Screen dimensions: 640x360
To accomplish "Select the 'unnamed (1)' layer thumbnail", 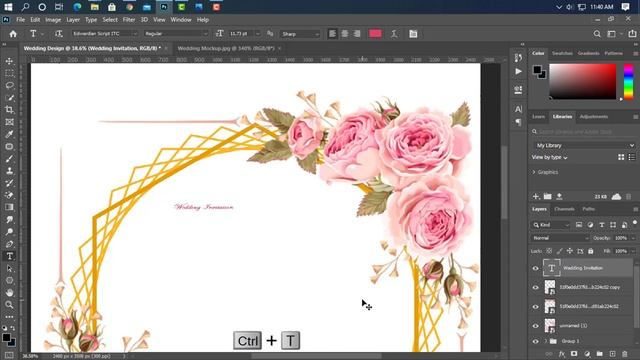I will click(x=550, y=326).
